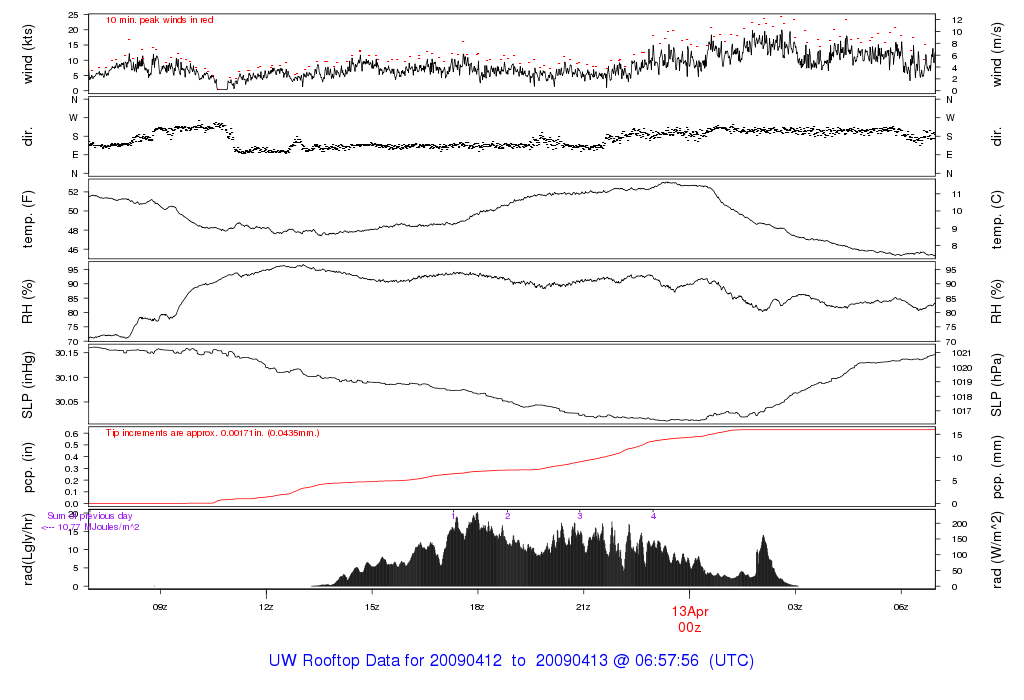Click the '15z' time axis label
The image size is (1024, 700).
point(372,607)
